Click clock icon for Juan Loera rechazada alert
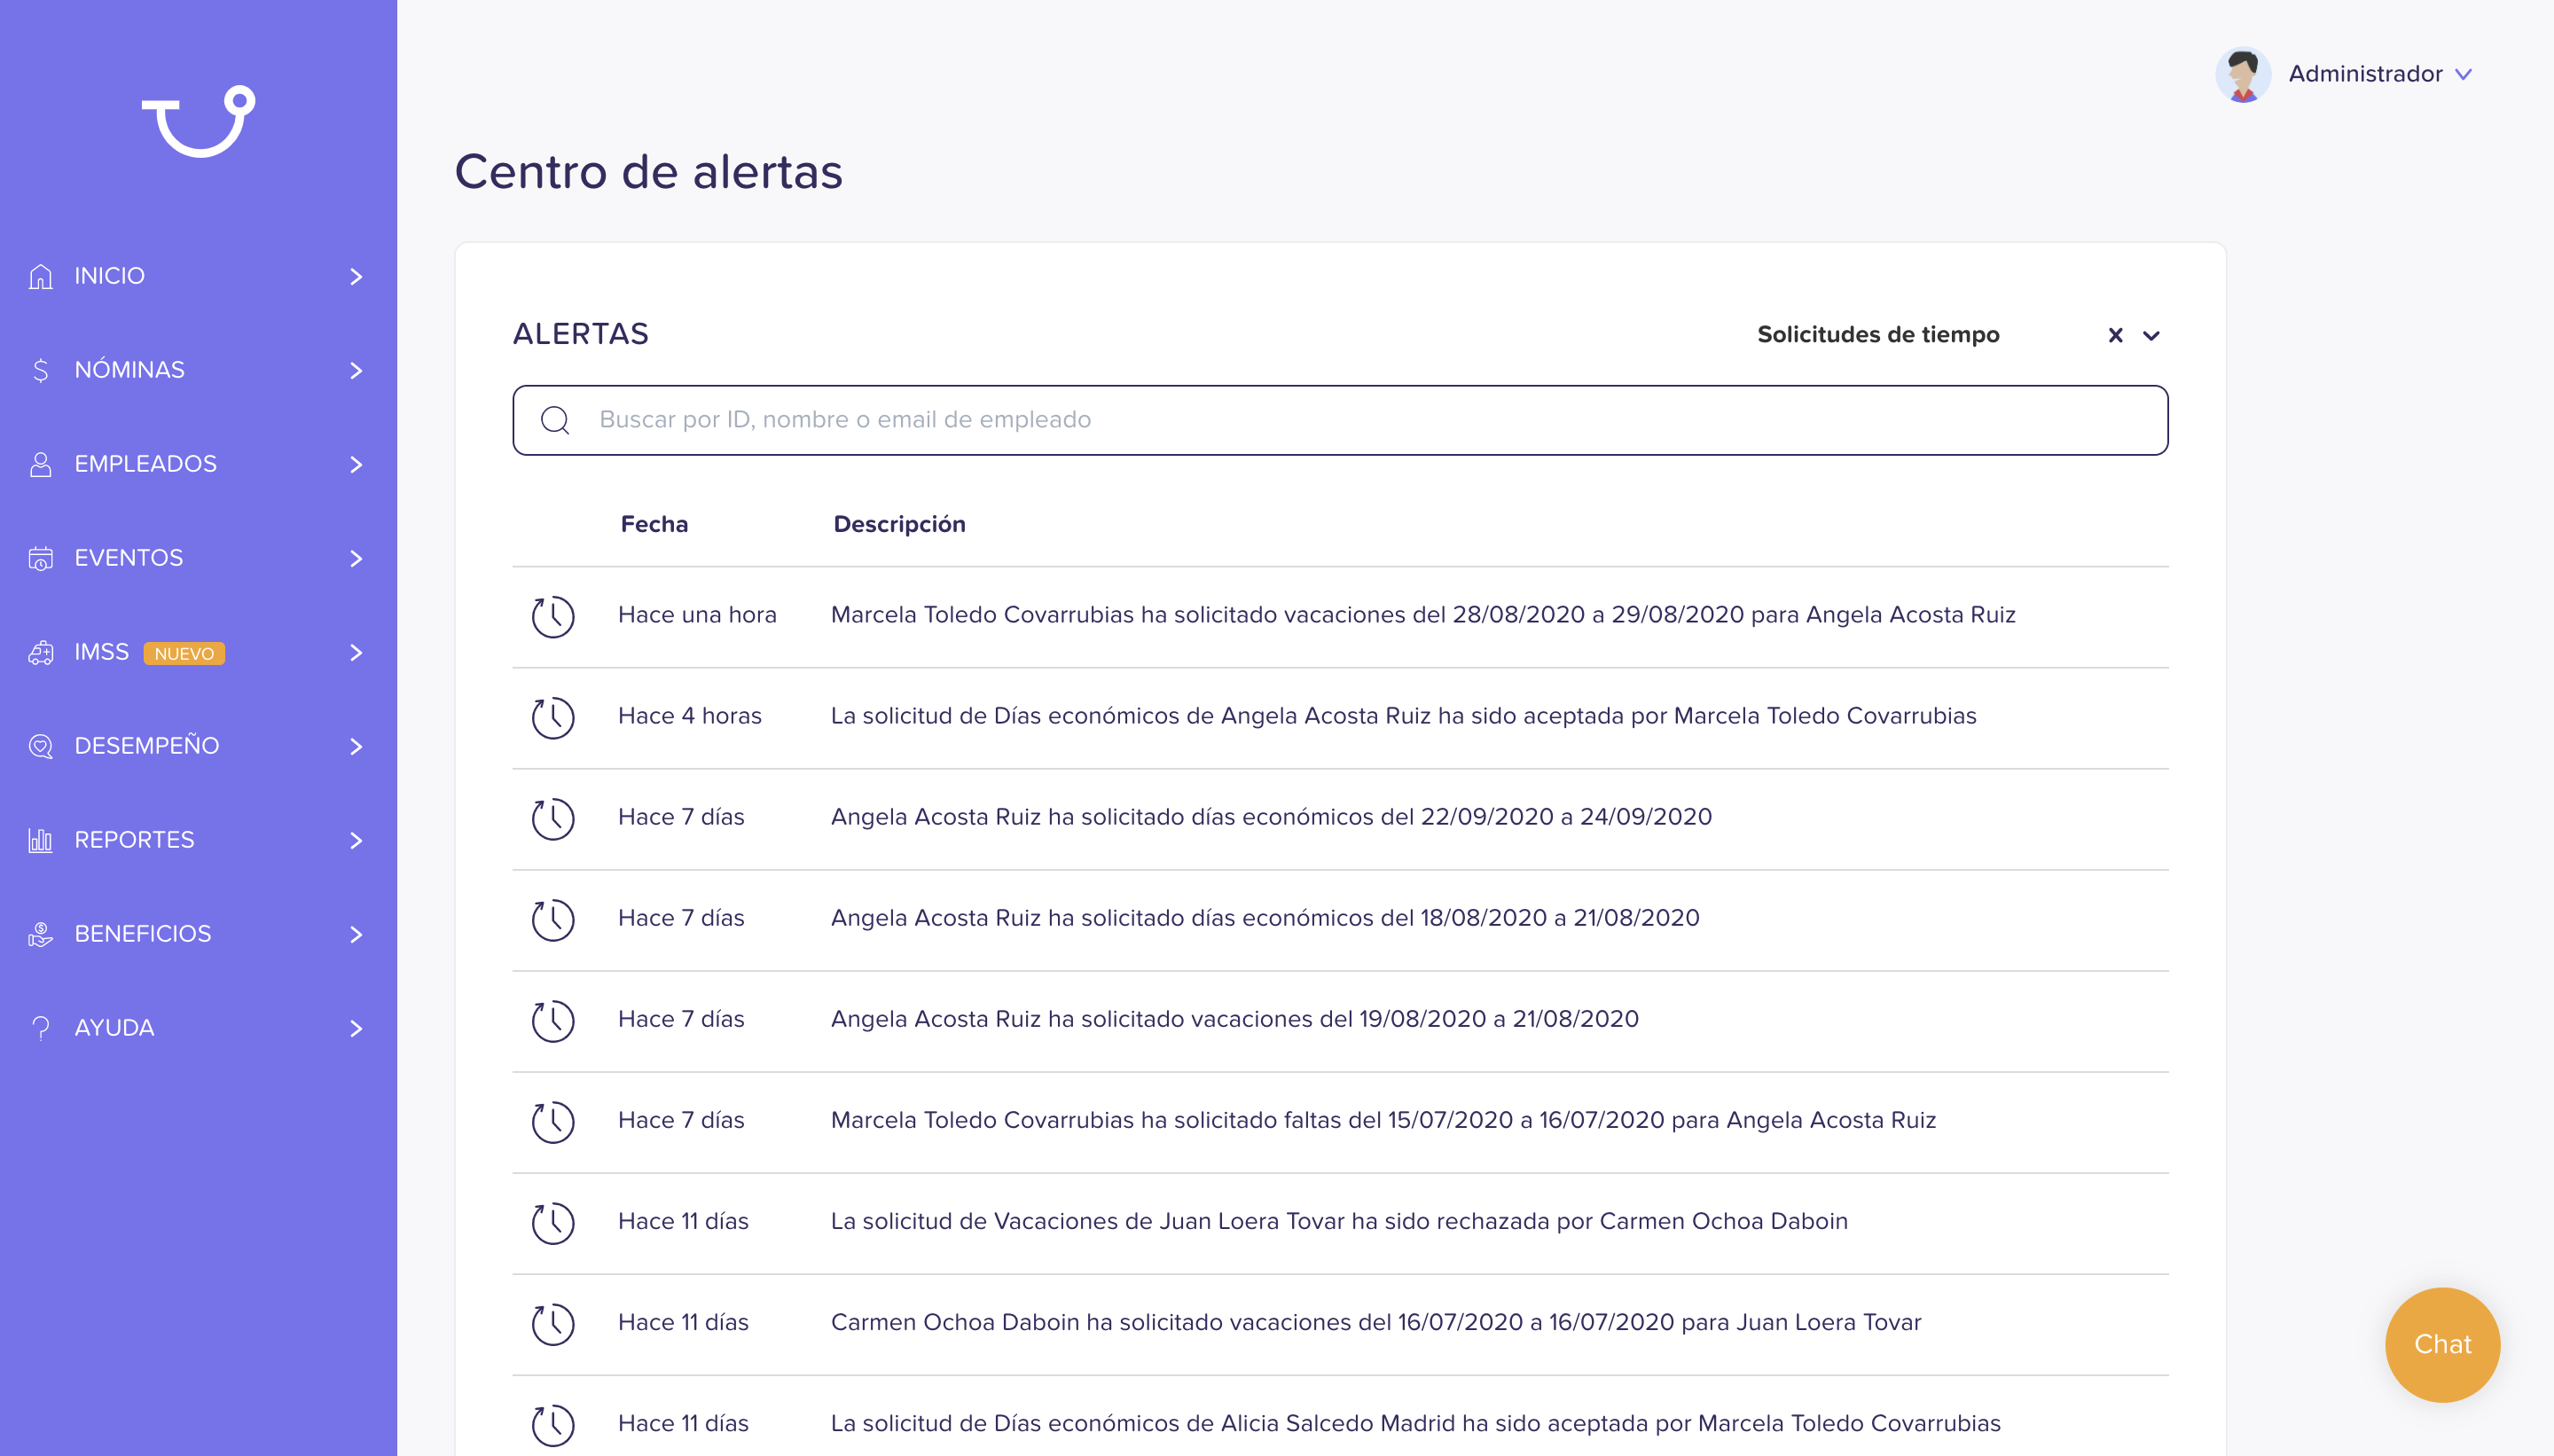 point(553,1222)
